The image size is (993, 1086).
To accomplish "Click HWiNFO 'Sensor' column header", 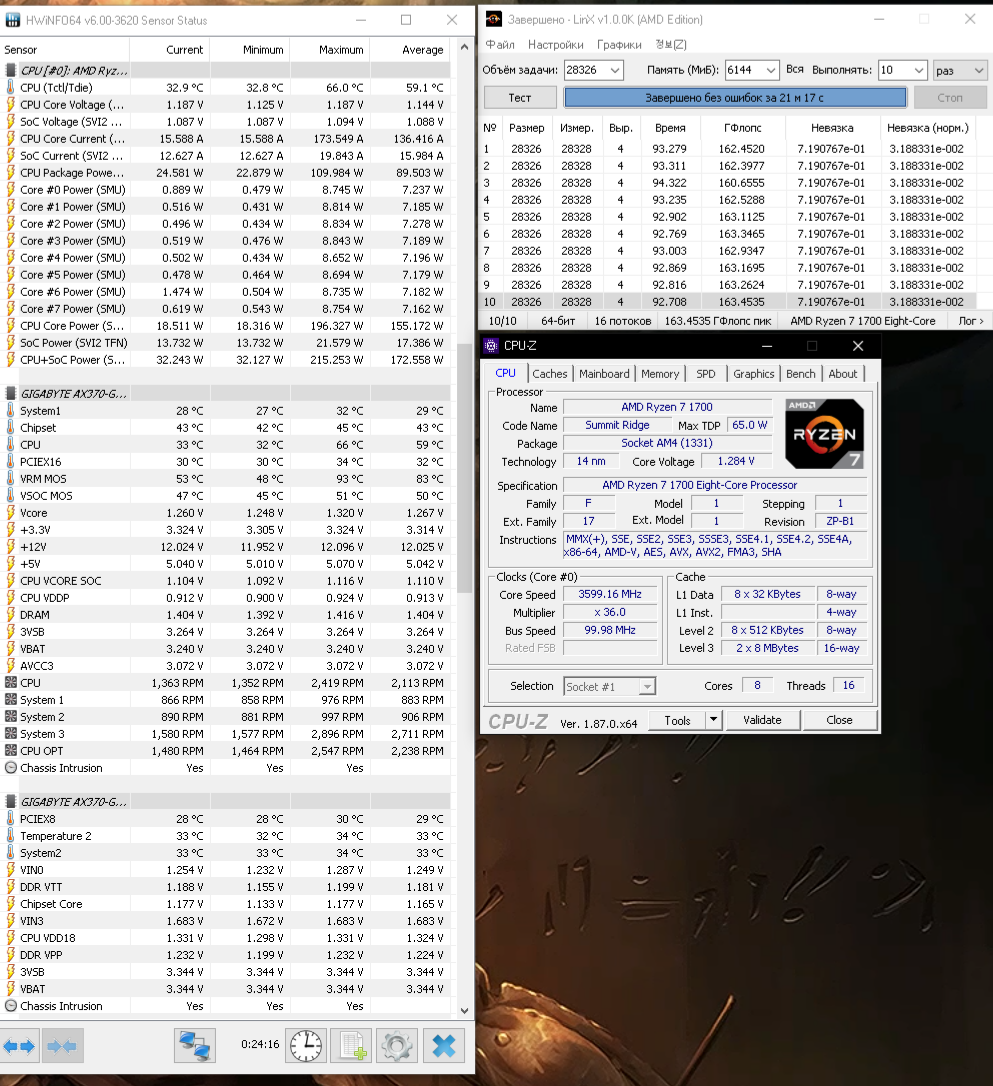I will point(64,50).
